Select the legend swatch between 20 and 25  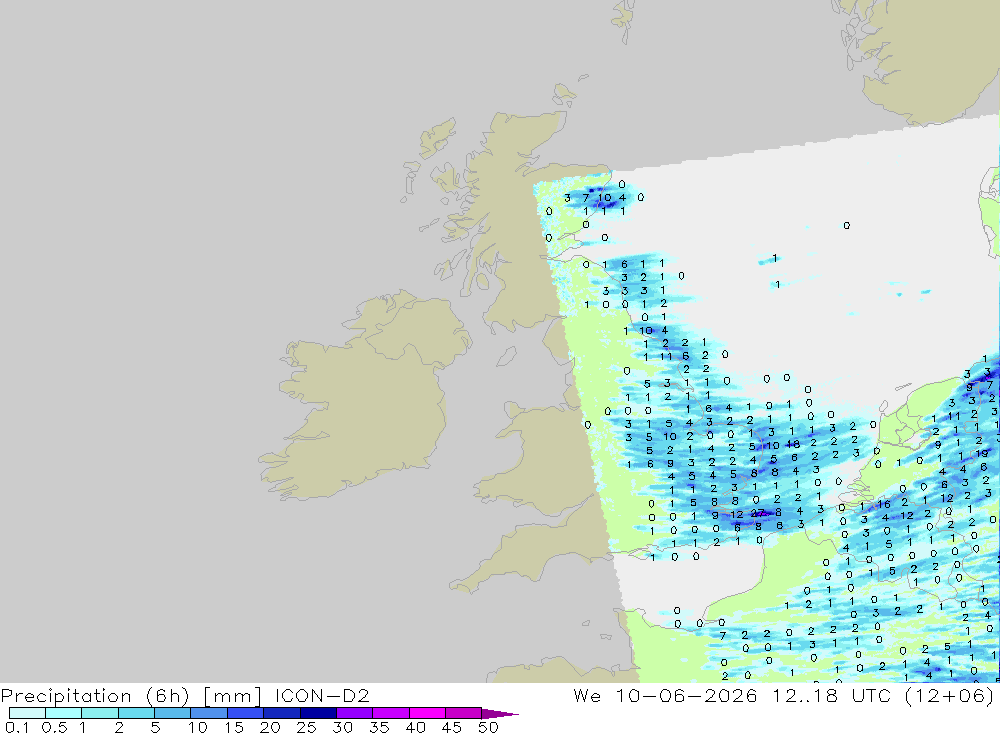tap(281, 713)
